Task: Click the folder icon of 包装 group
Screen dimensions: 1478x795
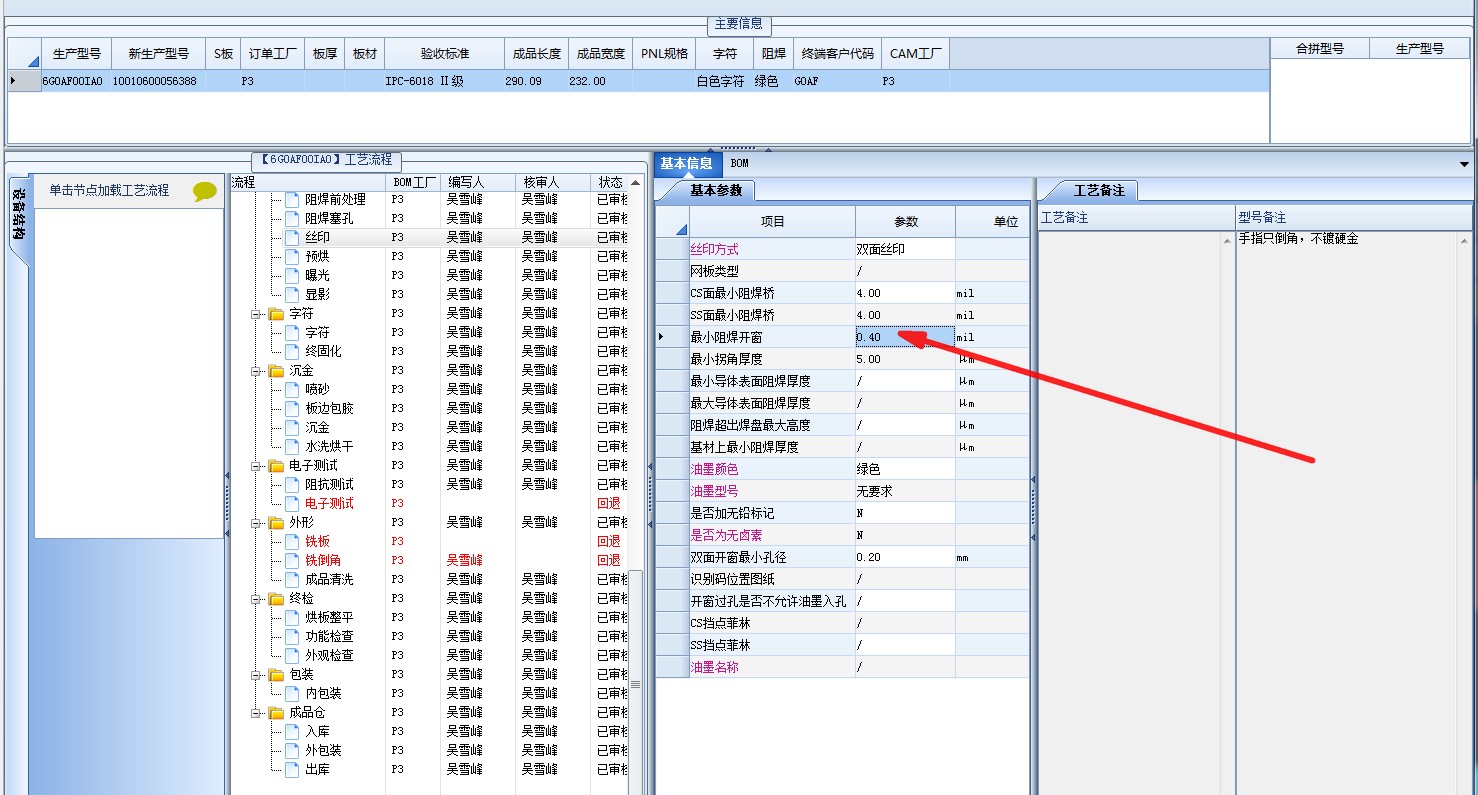Action: (276, 674)
